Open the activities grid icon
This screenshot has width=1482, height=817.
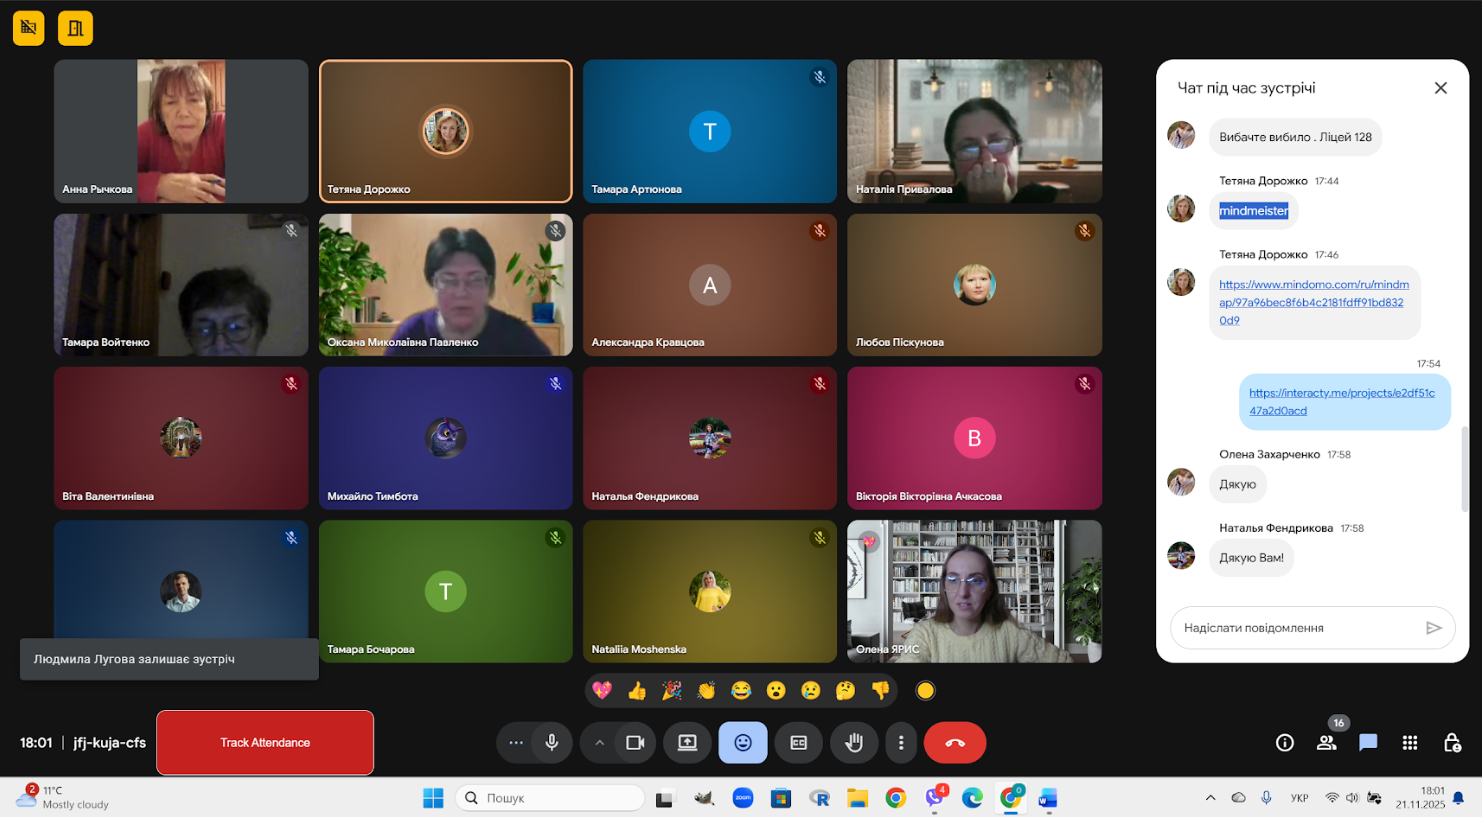coord(1410,743)
